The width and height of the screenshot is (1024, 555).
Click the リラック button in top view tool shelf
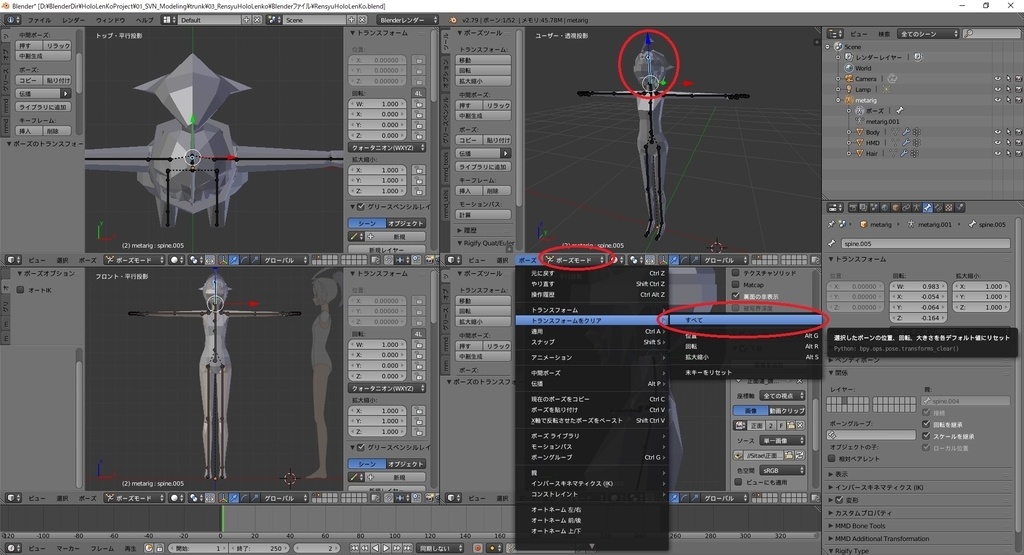coord(57,45)
